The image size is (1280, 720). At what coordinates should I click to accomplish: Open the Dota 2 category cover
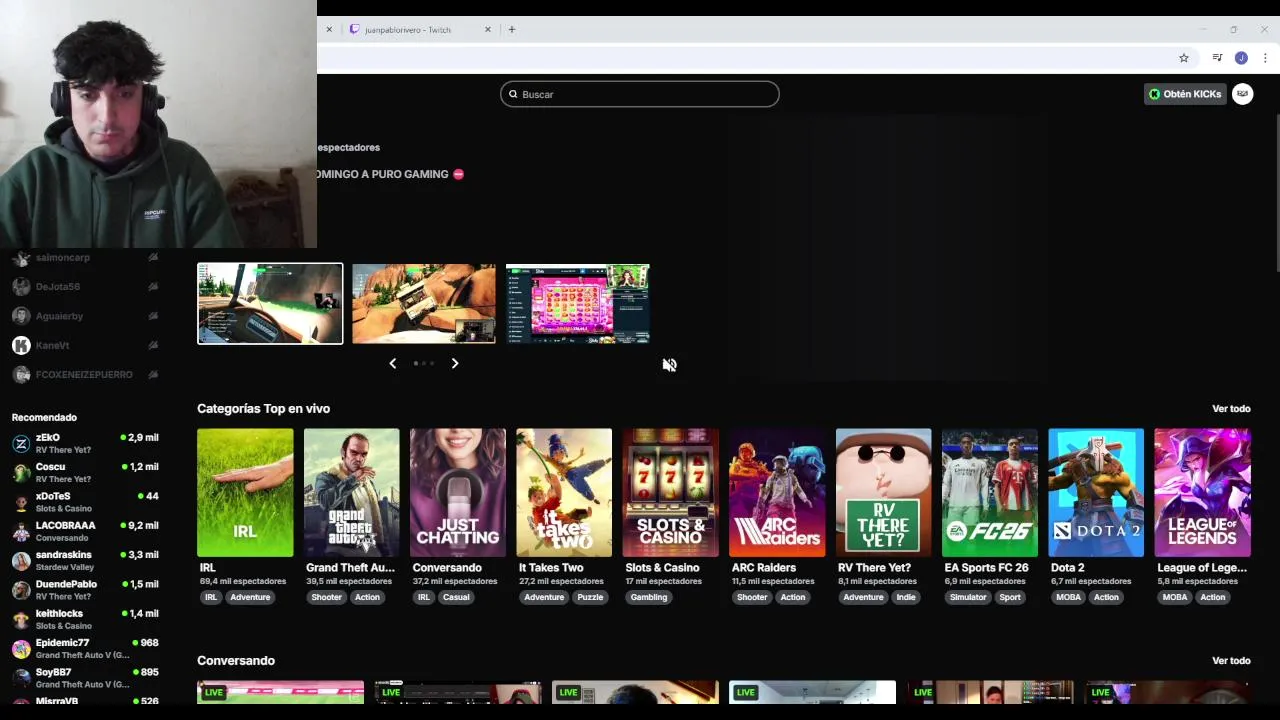click(x=1096, y=493)
